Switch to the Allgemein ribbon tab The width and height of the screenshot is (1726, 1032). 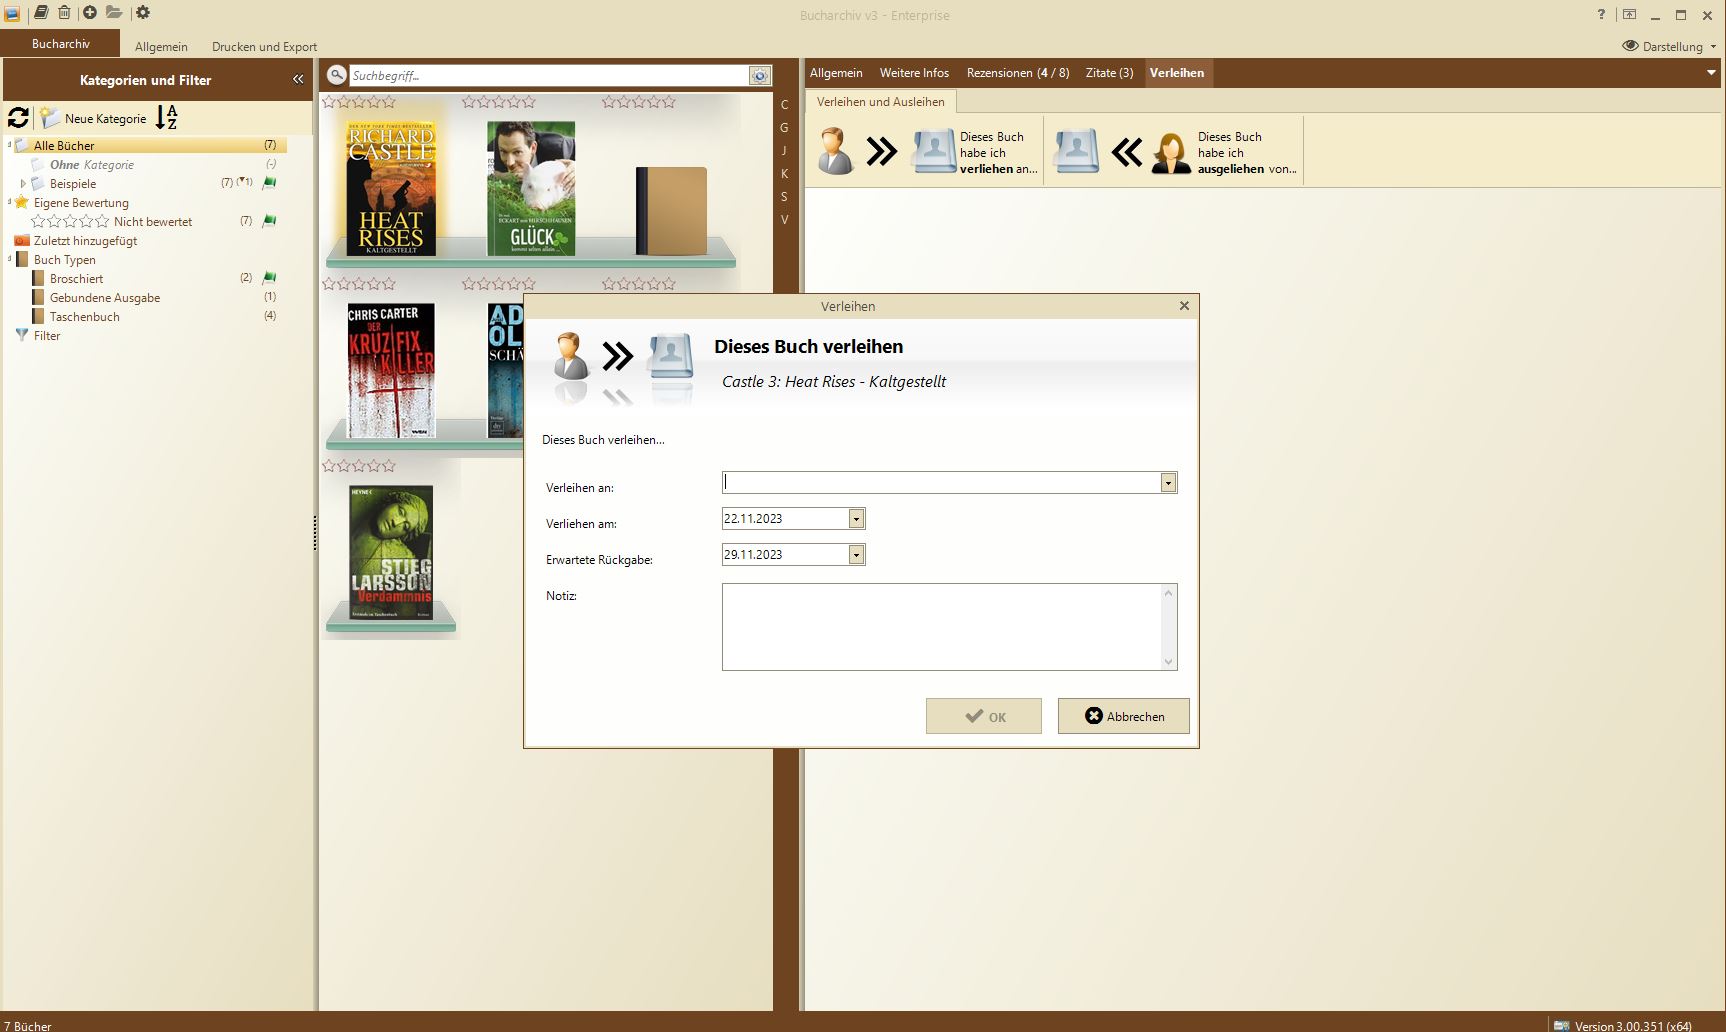coord(161,46)
